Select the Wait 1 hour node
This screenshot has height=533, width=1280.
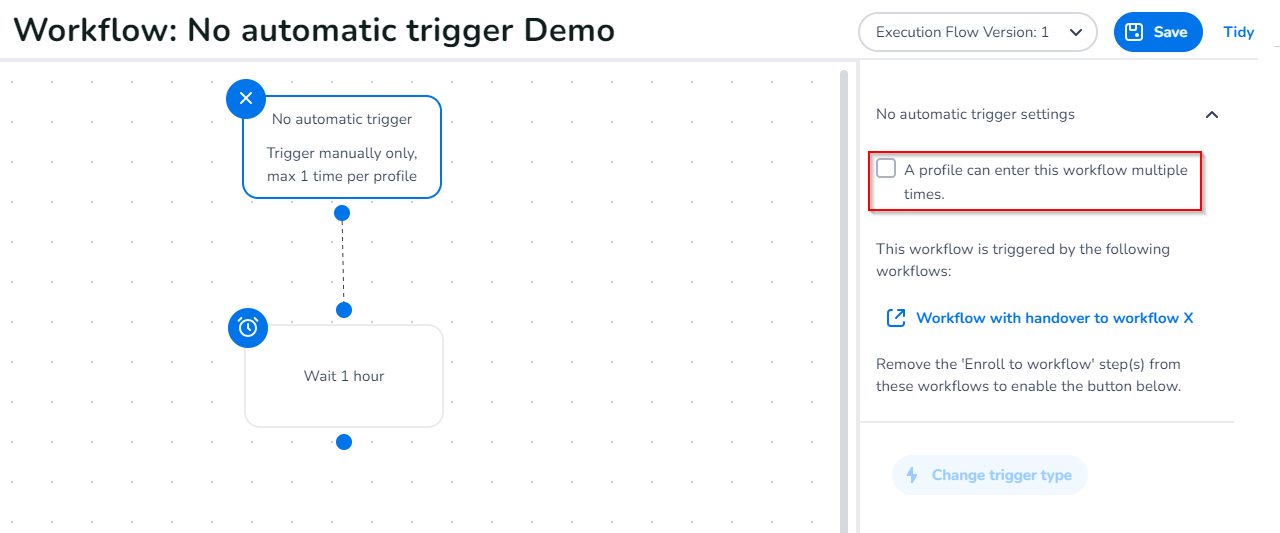344,376
